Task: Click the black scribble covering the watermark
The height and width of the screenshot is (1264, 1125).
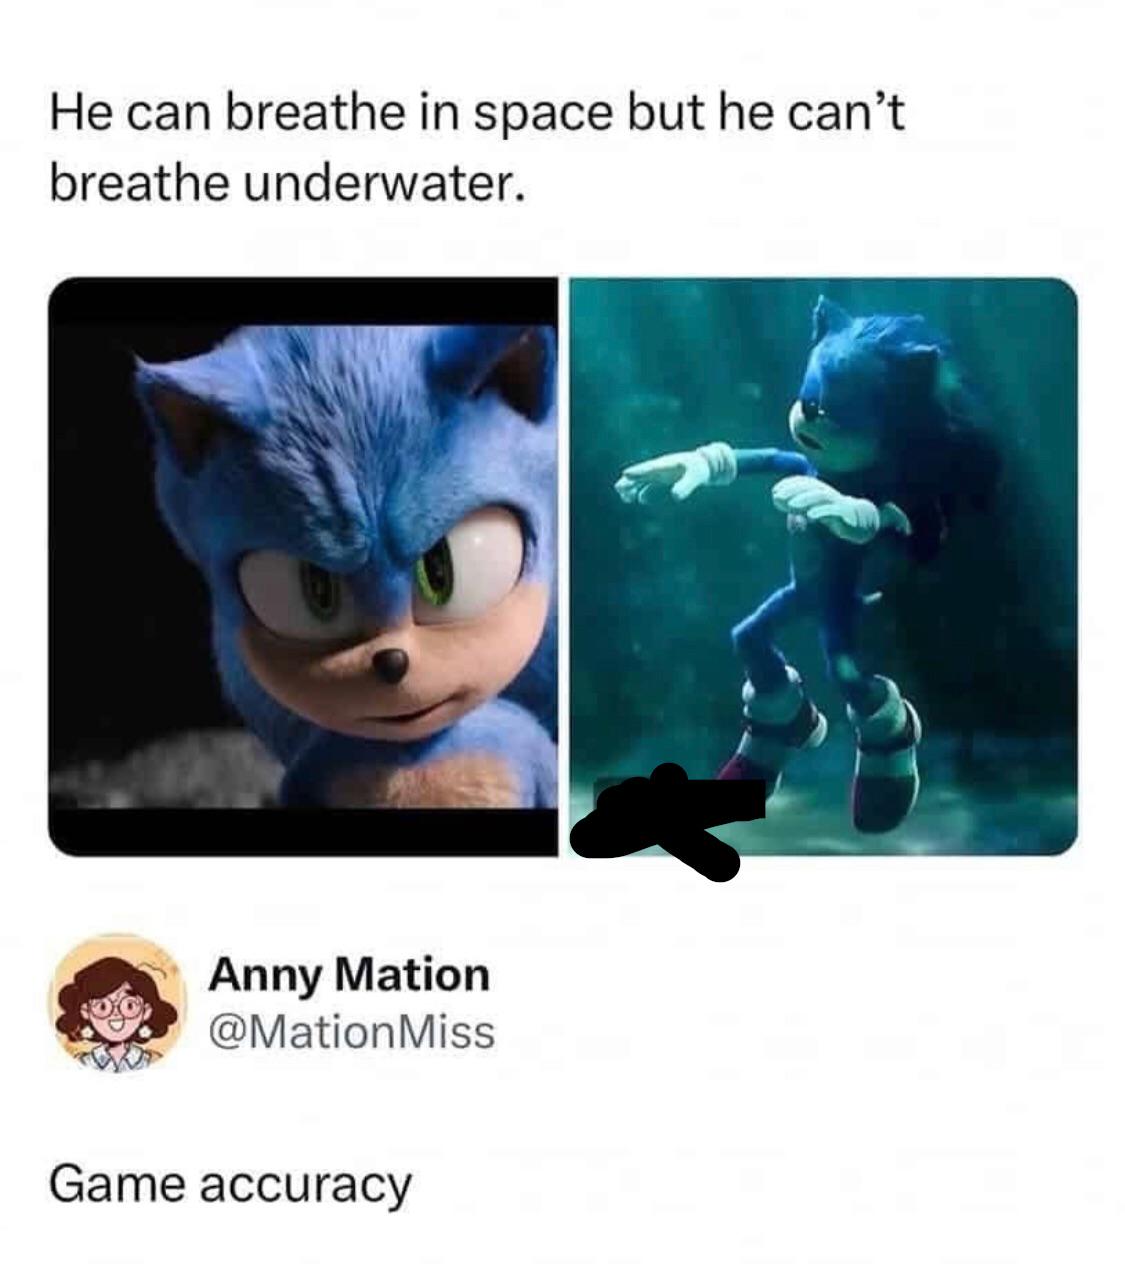Action: [x=667, y=822]
